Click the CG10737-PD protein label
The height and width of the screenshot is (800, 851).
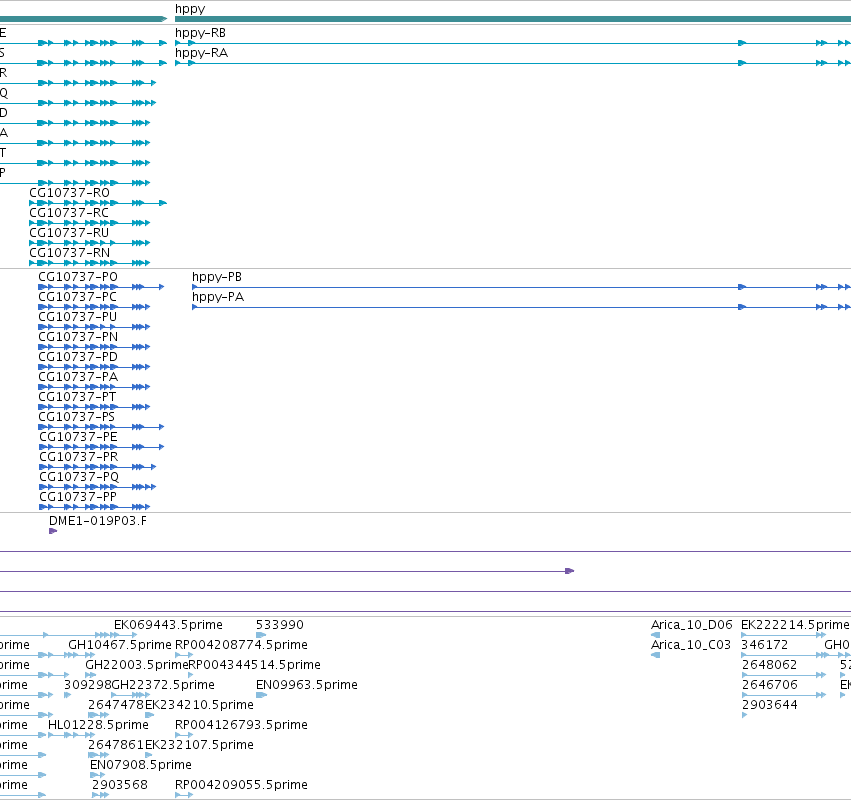(x=78, y=357)
